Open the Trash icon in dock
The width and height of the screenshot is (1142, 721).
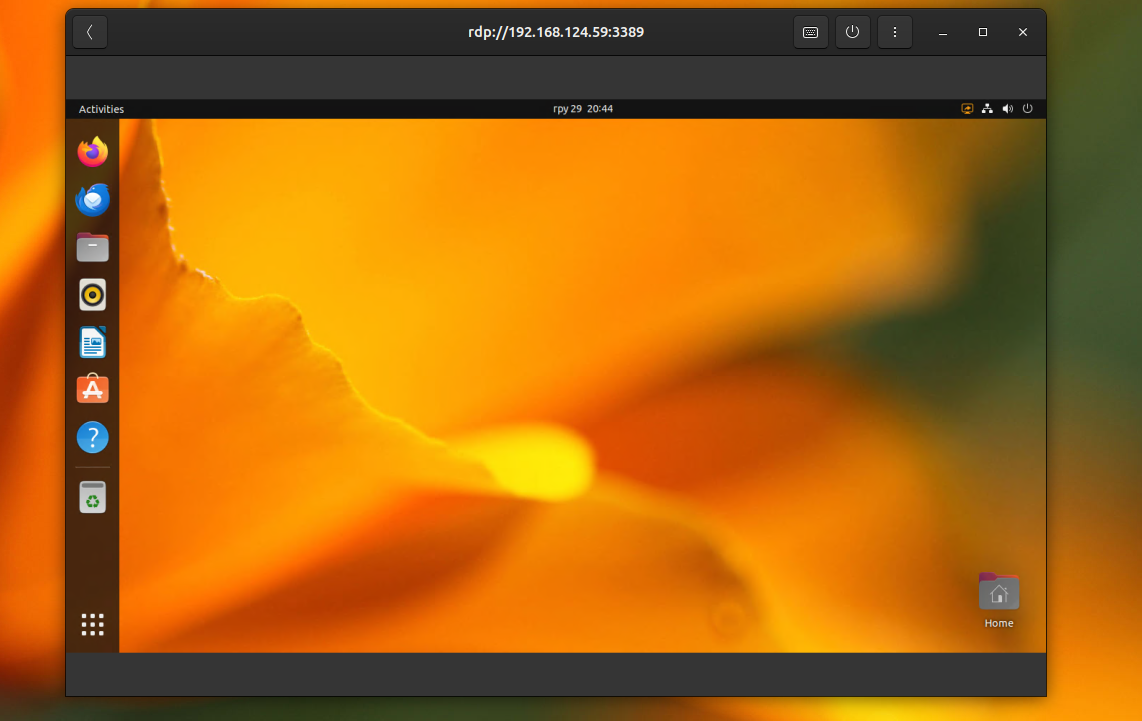tap(92, 497)
